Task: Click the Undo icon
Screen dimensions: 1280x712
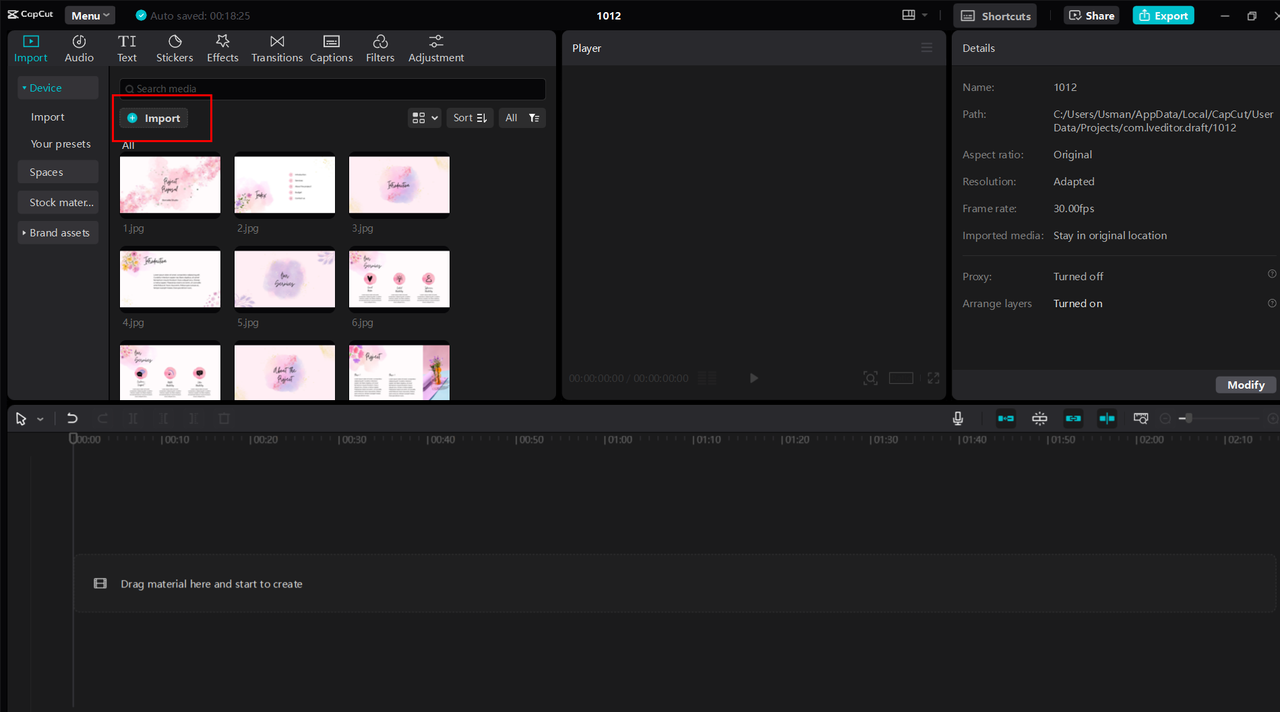Action: [72, 419]
